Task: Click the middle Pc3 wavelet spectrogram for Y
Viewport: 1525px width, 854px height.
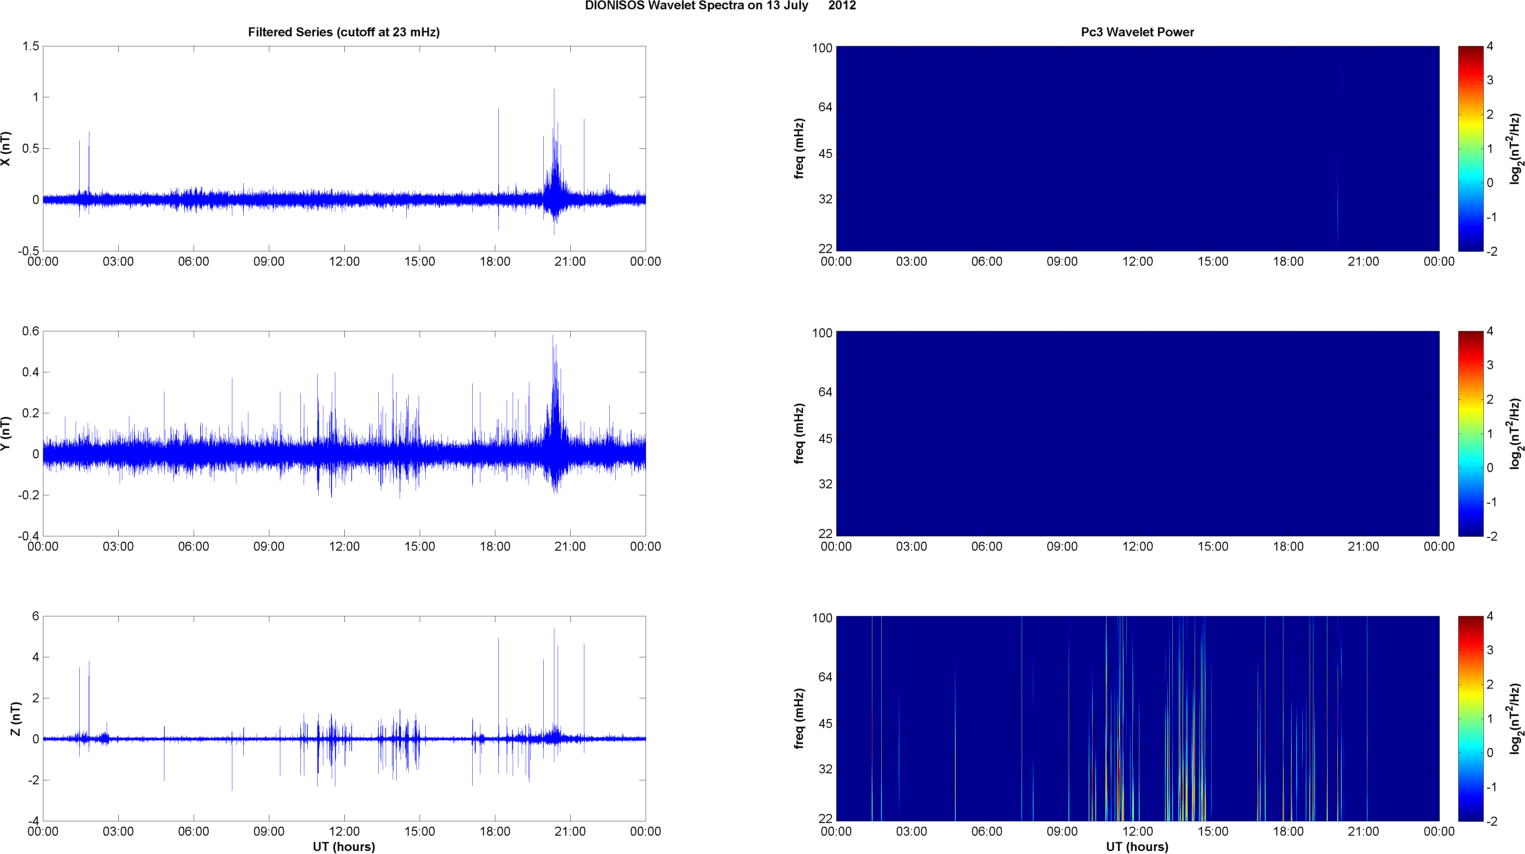Action: click(1137, 433)
